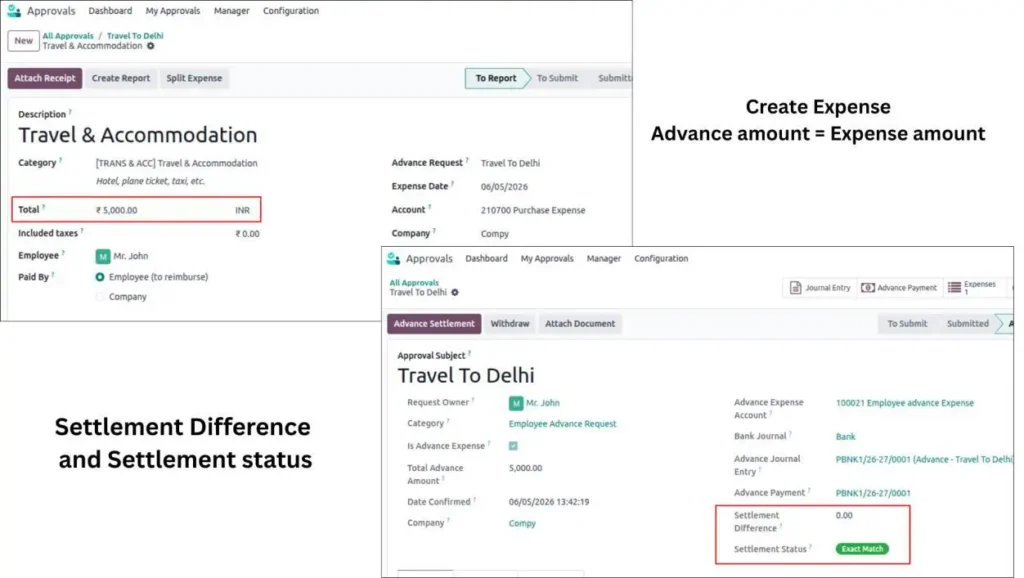Open the gear settings icon beside Travel & Accommodation breadcrumb
Viewport: 1024px width, 578px height.
click(151, 46)
